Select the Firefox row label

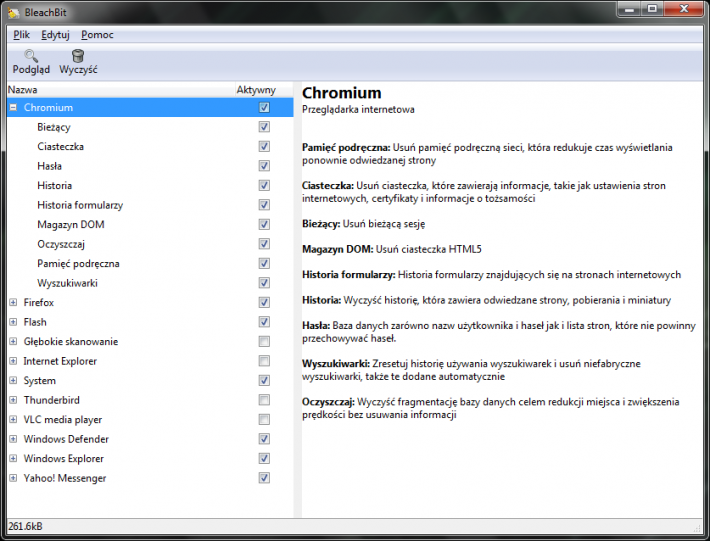[38, 302]
